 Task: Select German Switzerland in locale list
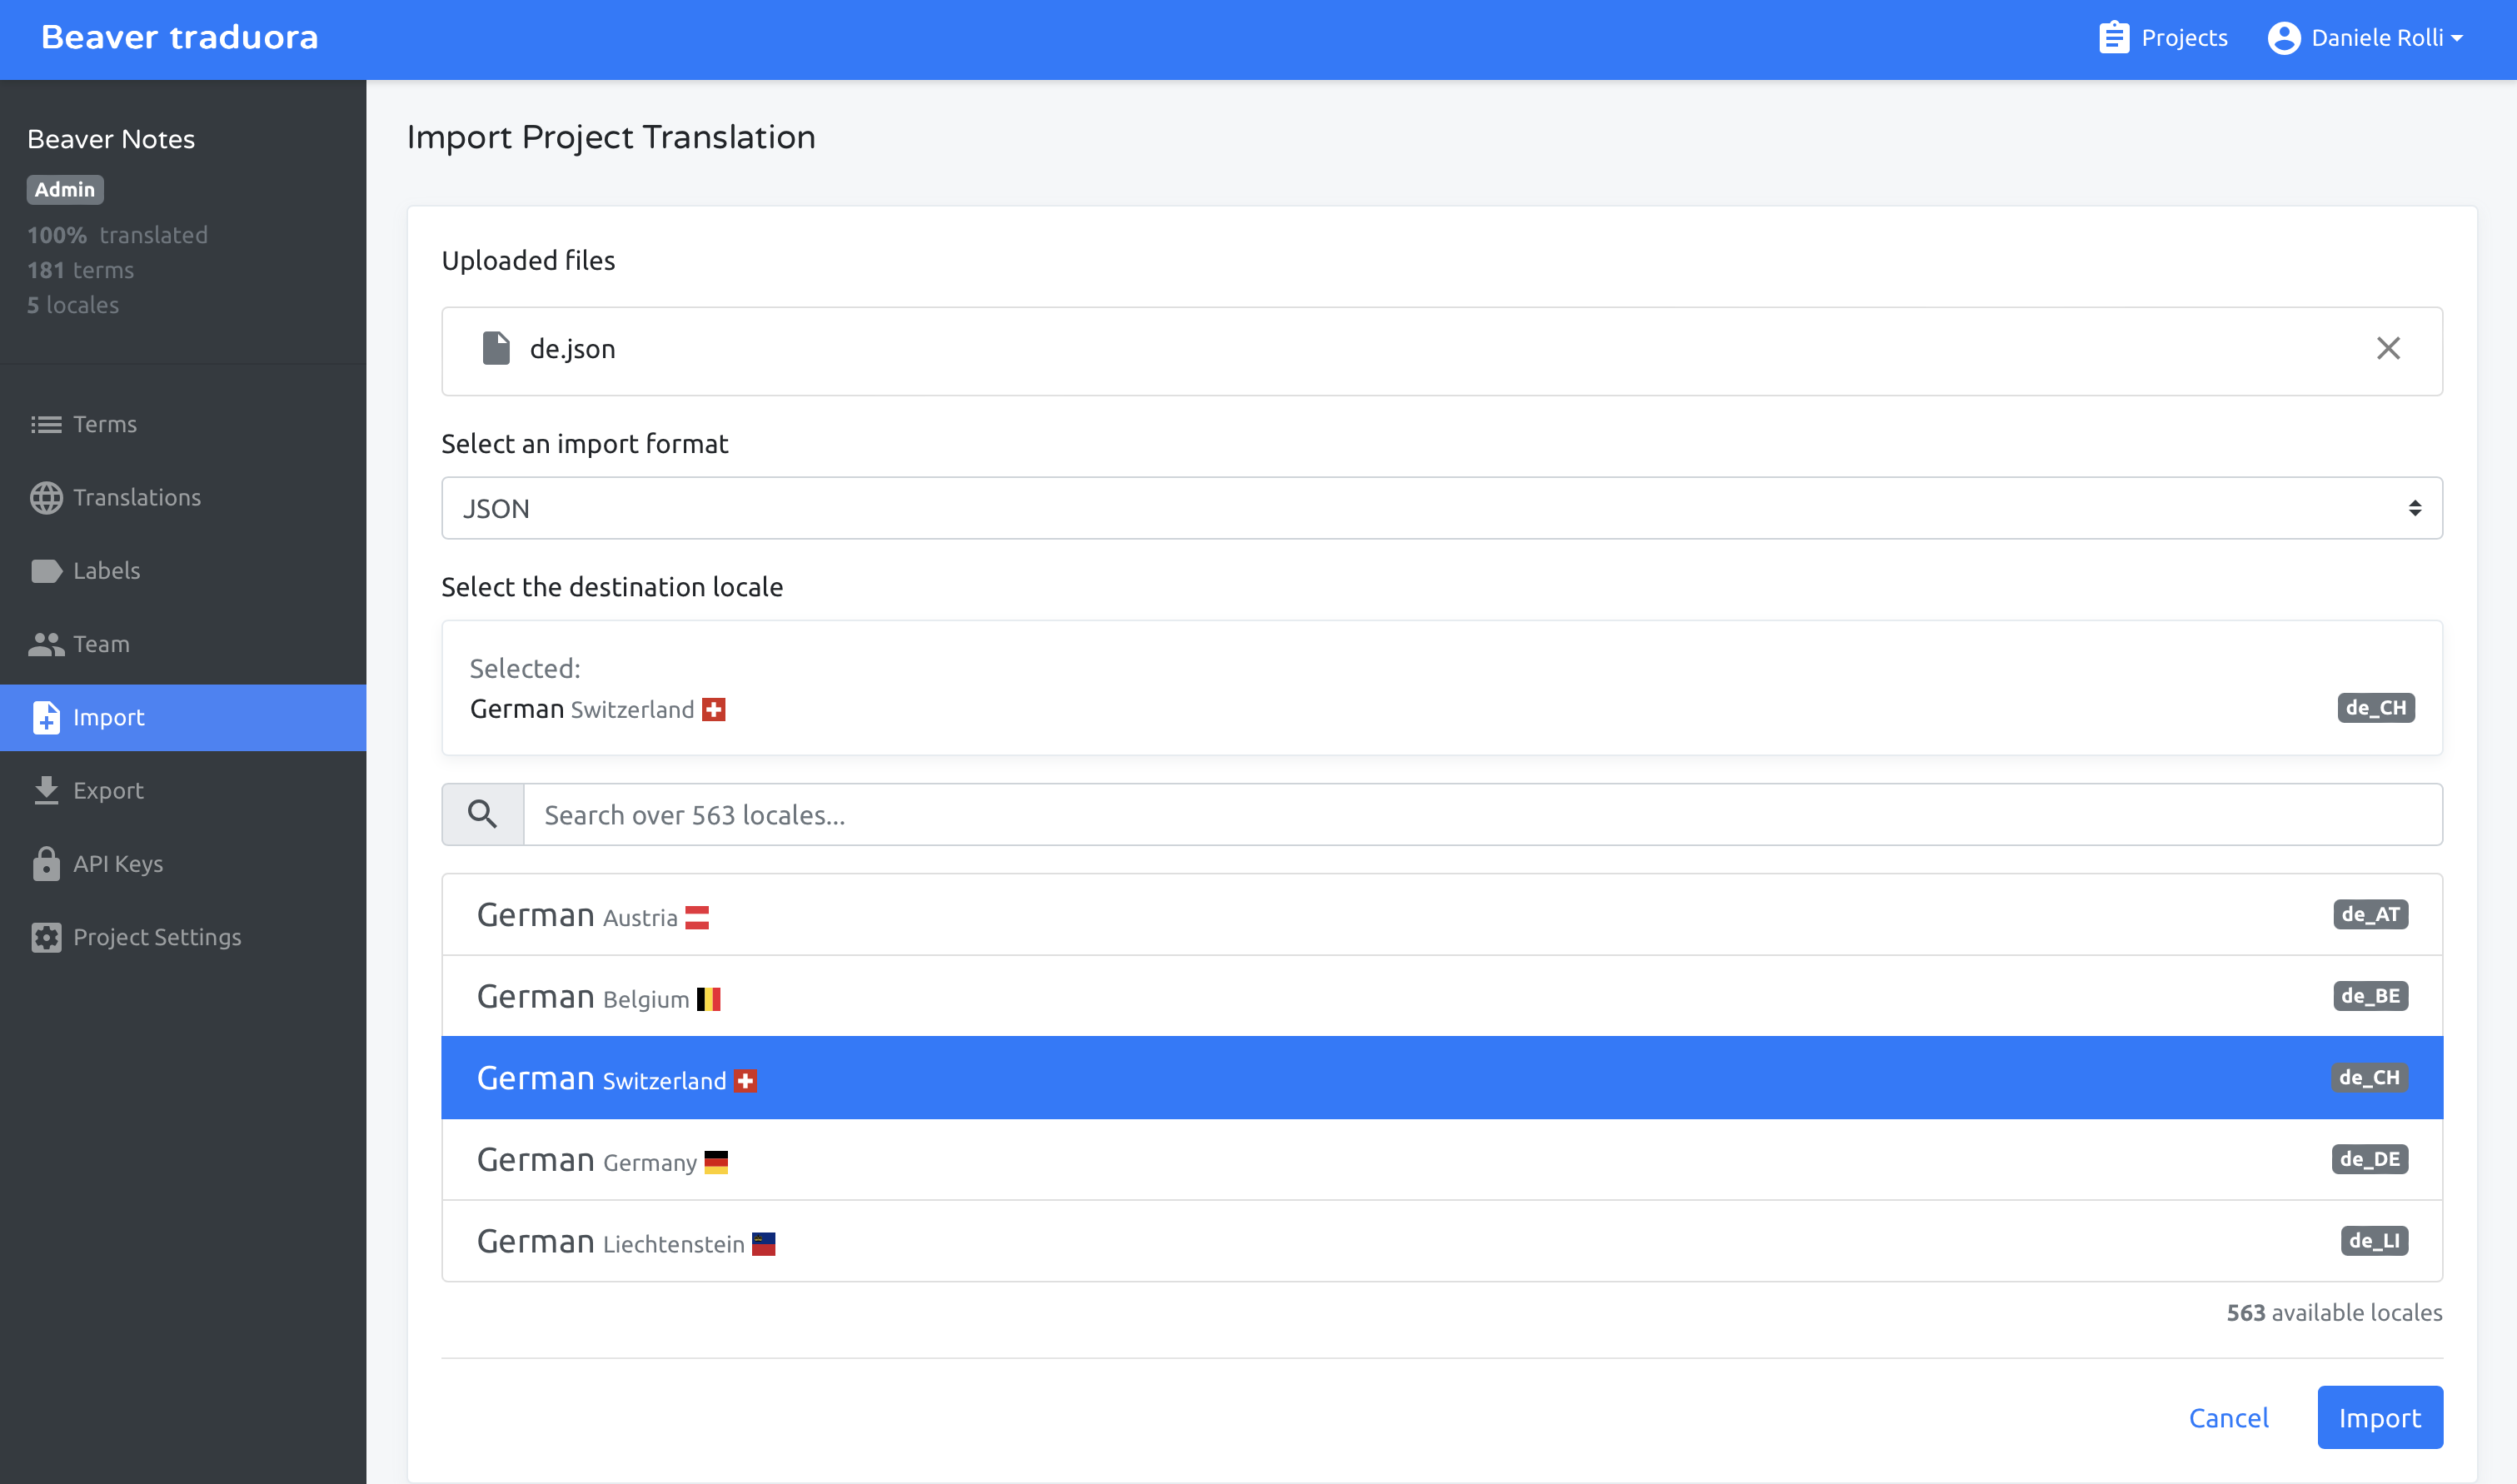(x=1442, y=1078)
